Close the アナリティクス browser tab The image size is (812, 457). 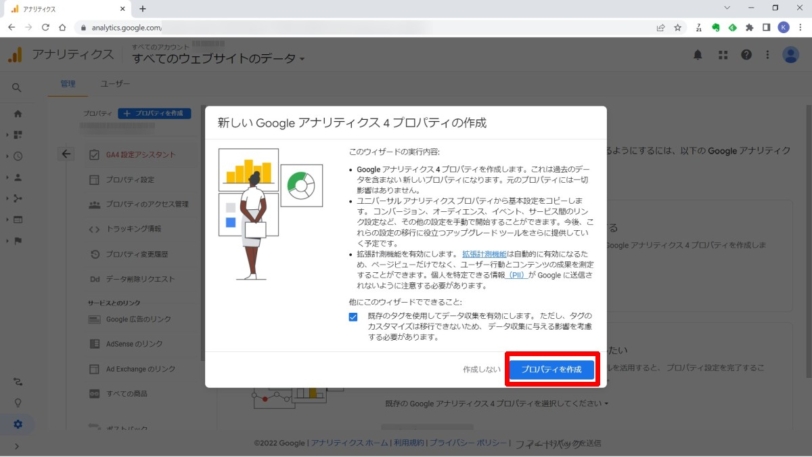point(122,9)
